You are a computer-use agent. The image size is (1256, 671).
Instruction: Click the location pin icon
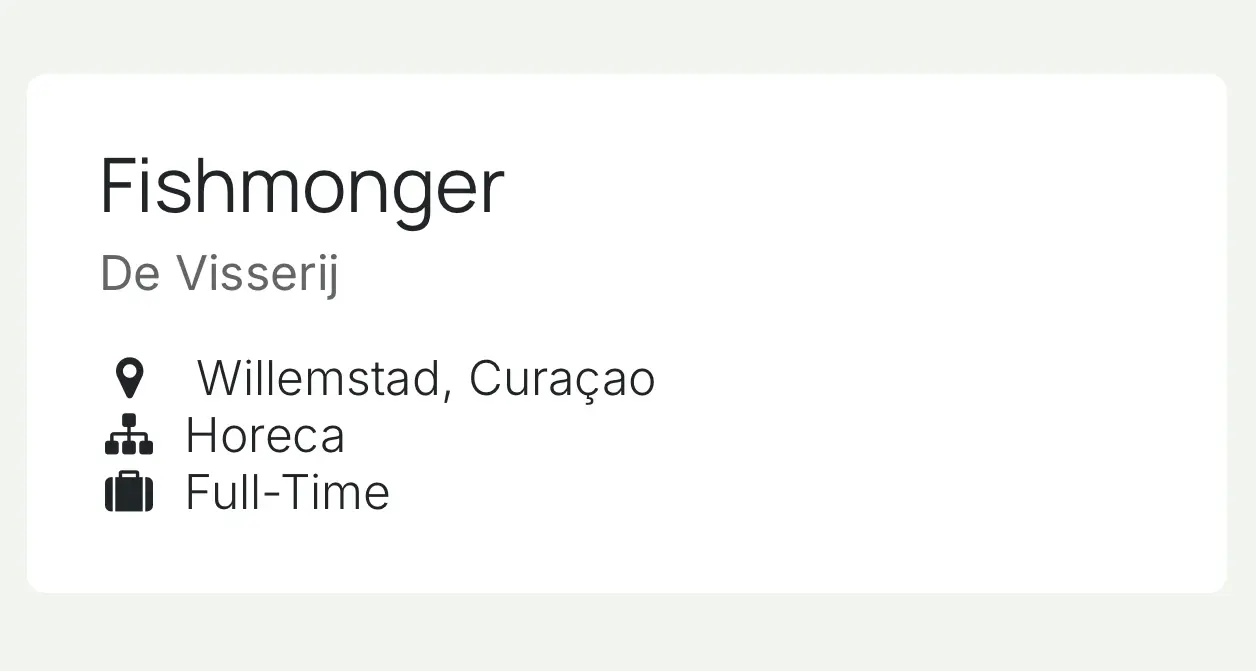(x=129, y=379)
